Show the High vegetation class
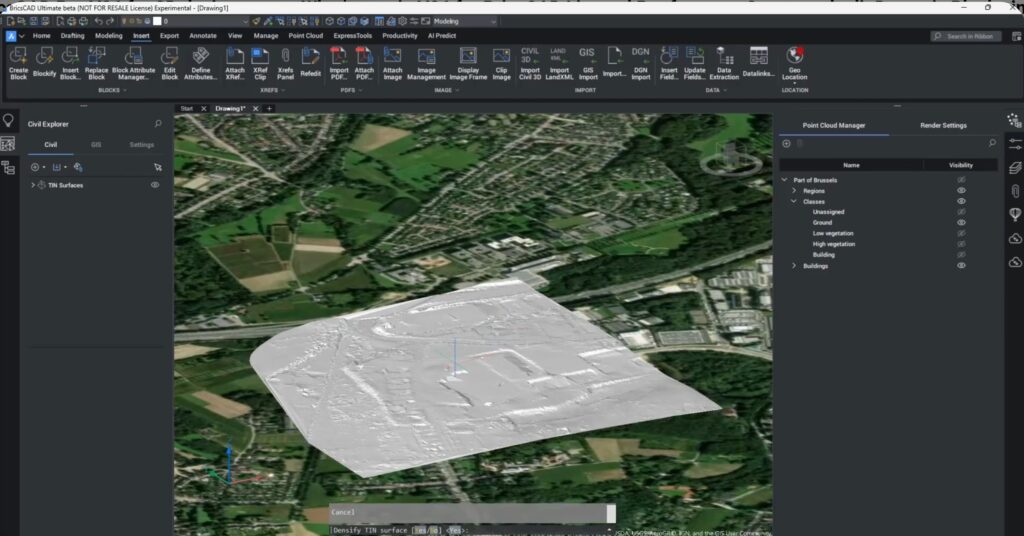Image resolution: width=1024 pixels, height=536 pixels. click(961, 244)
